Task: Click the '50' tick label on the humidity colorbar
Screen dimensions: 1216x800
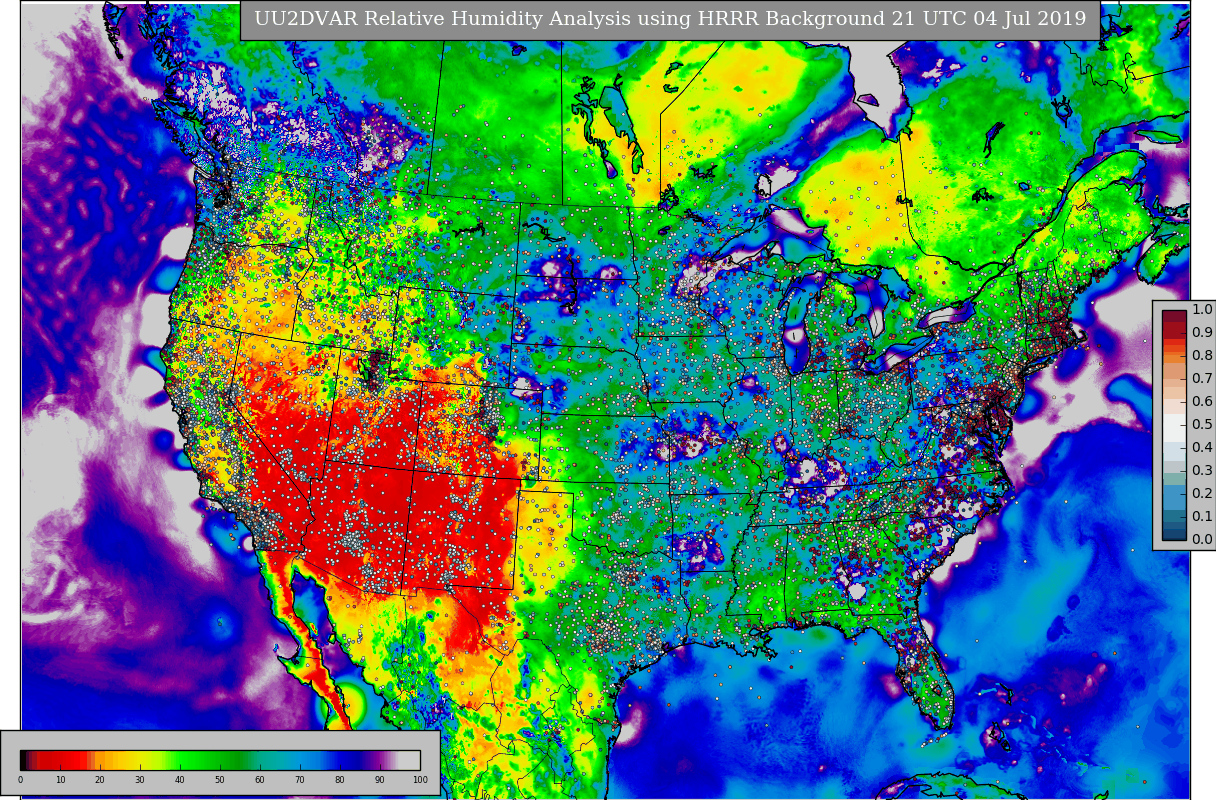Action: coord(220,780)
